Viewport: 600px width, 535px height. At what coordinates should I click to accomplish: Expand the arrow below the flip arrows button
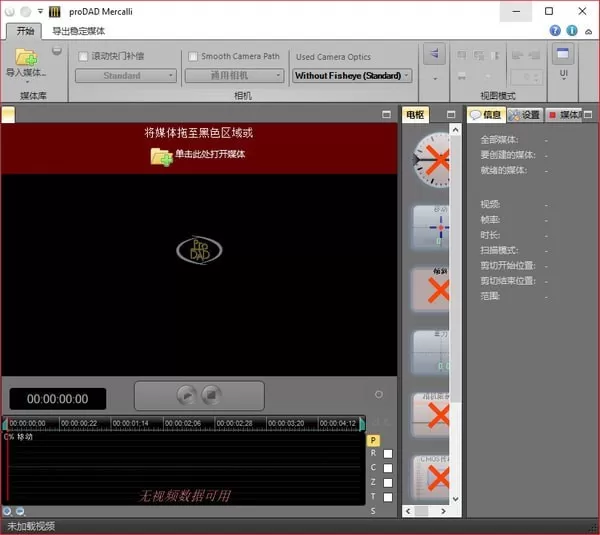pyautogui.click(x=435, y=79)
